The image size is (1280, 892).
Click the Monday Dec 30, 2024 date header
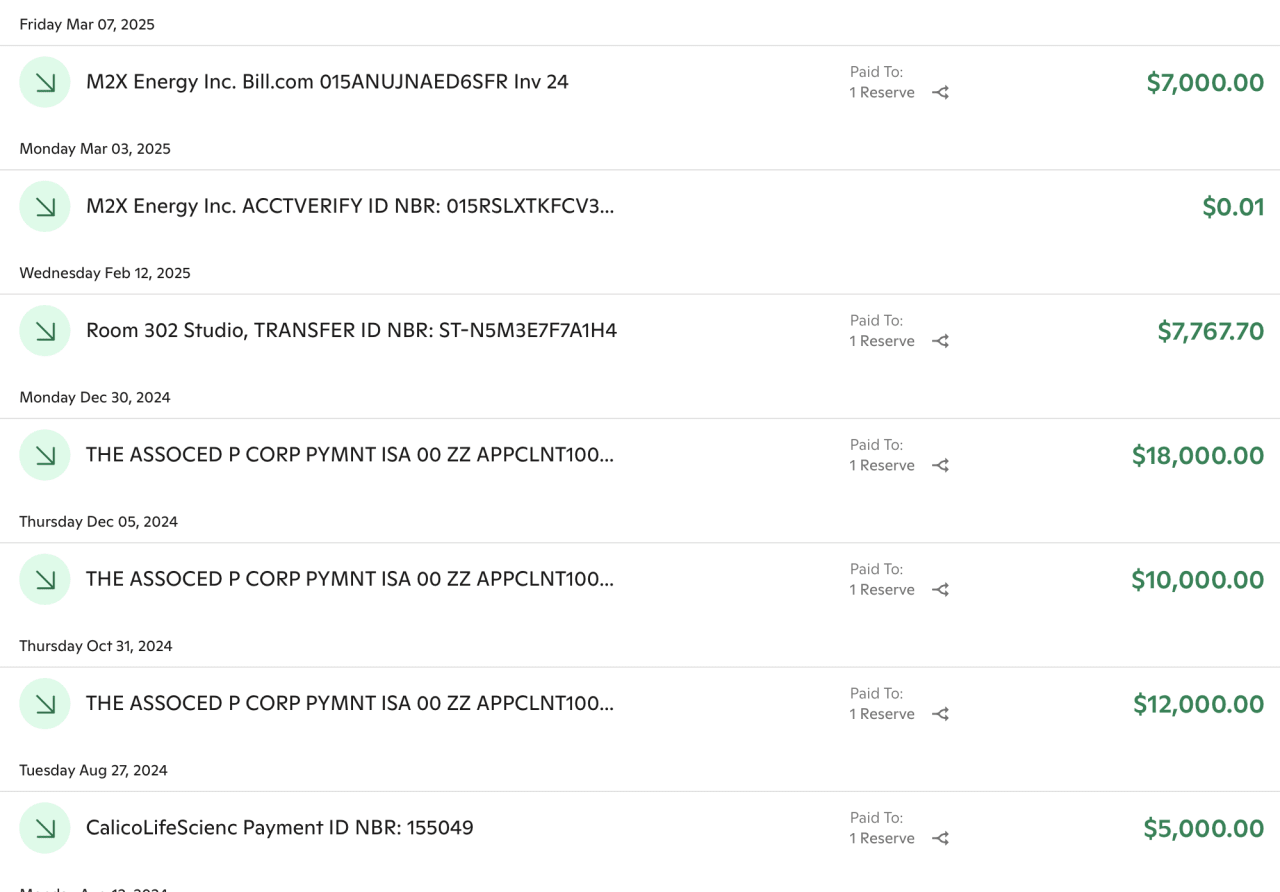95,397
